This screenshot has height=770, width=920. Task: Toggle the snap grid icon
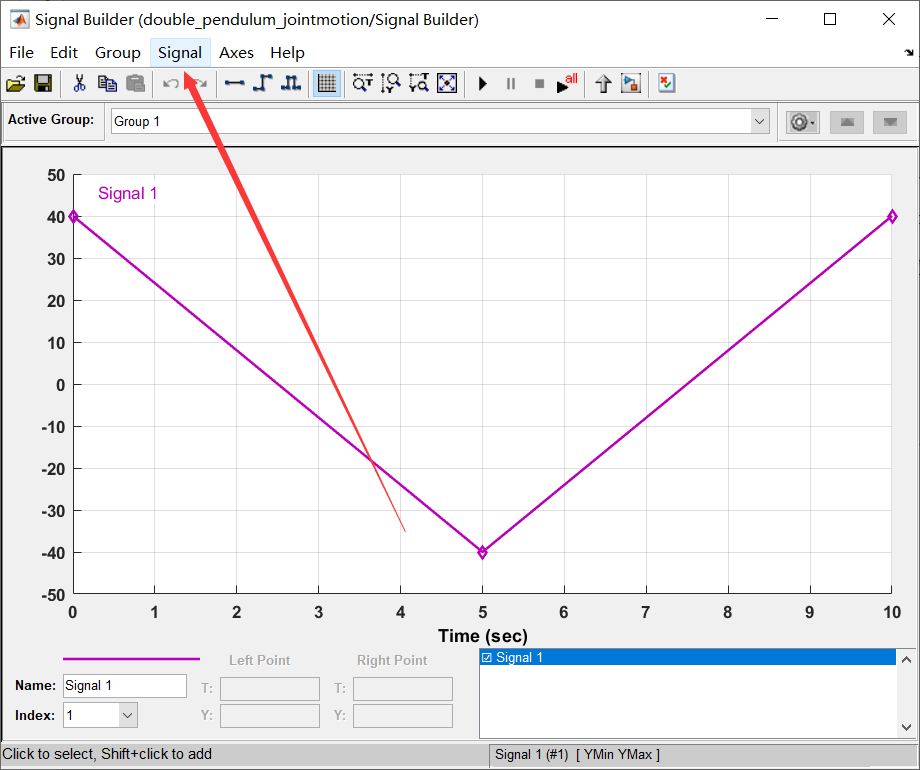click(x=327, y=84)
